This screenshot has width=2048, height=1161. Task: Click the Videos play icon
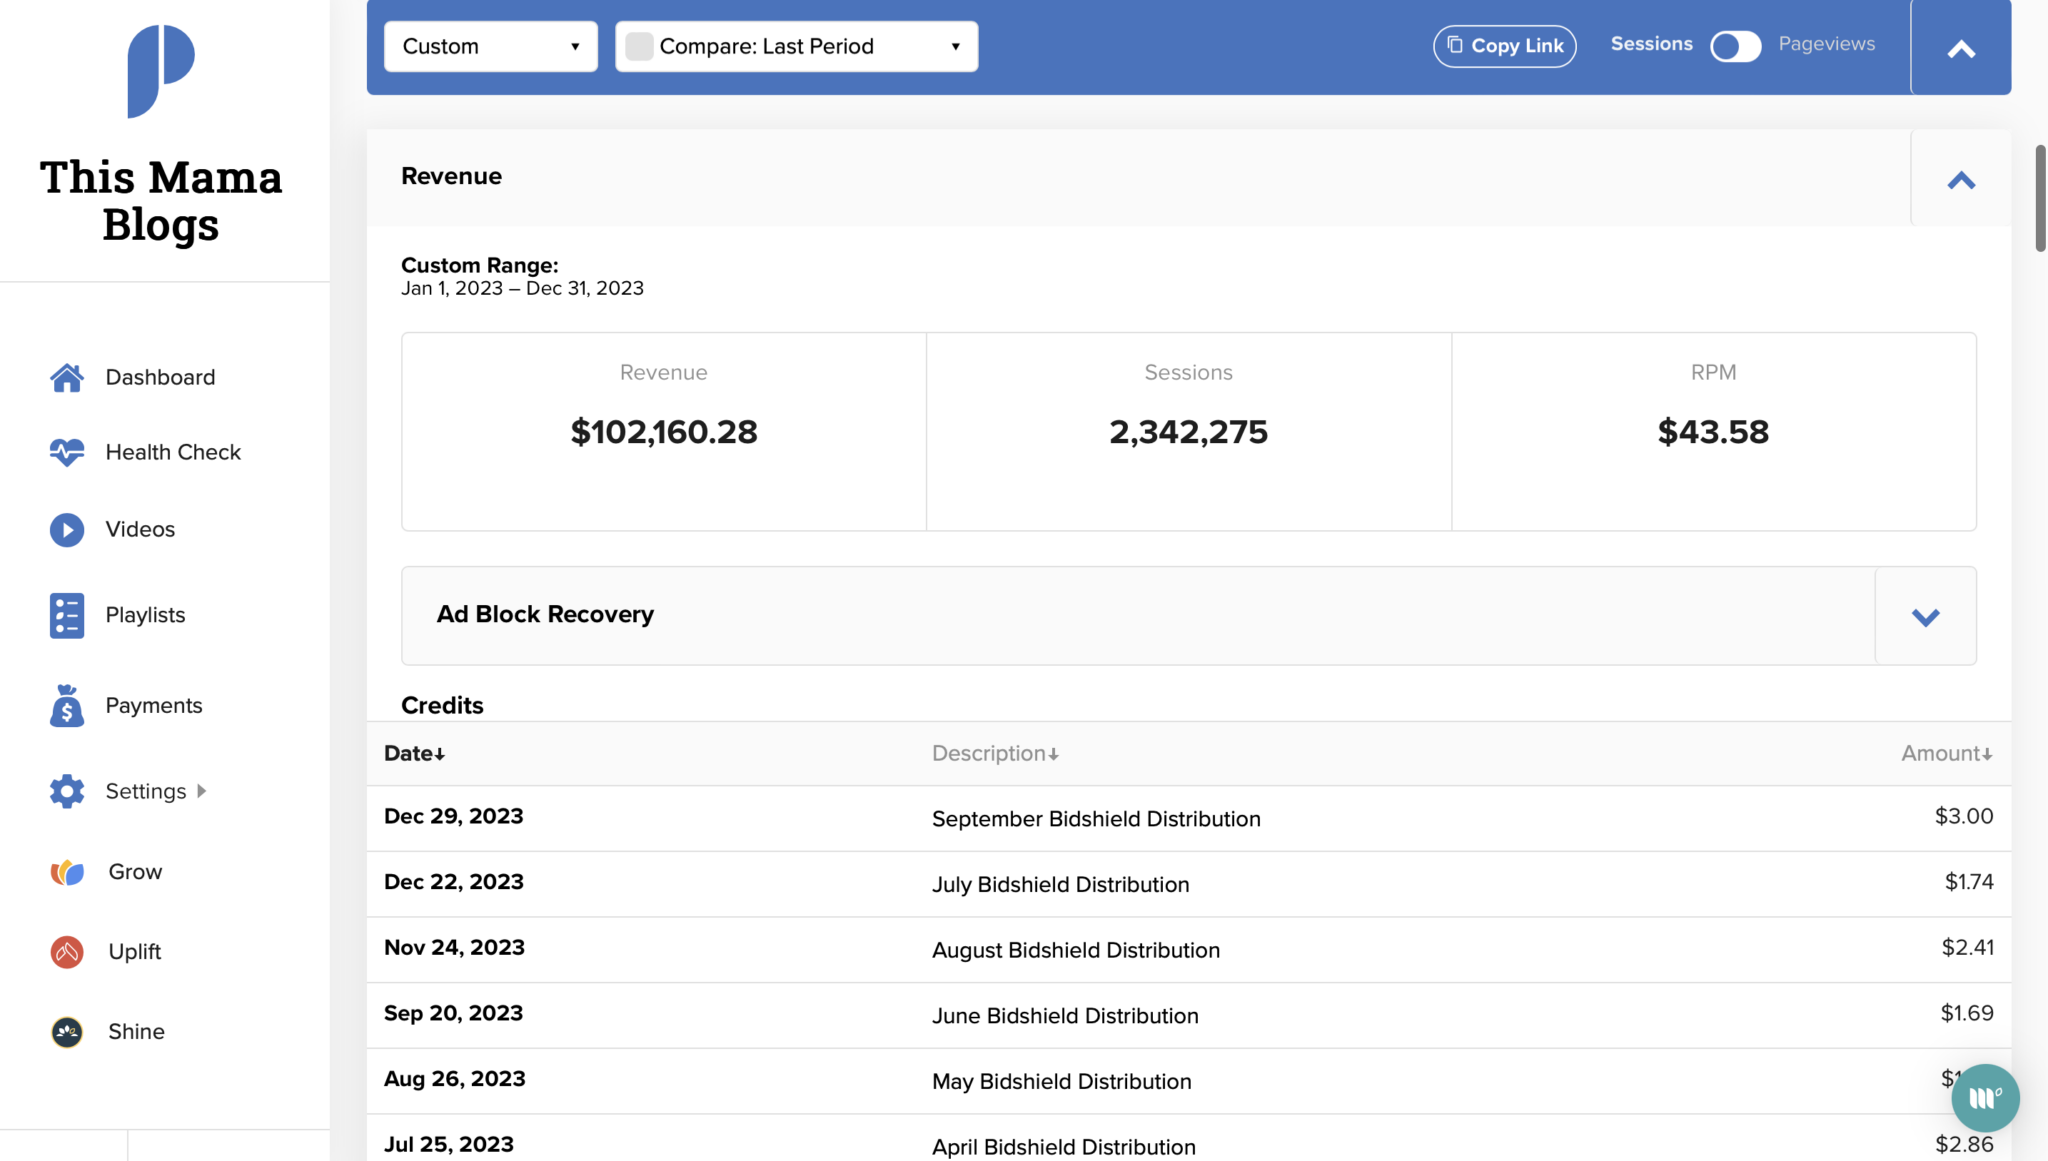pyautogui.click(x=67, y=529)
